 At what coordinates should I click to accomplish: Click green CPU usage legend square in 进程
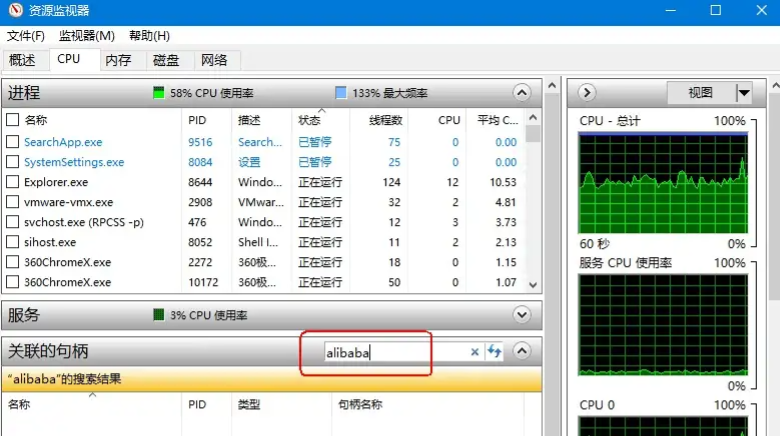(158, 93)
